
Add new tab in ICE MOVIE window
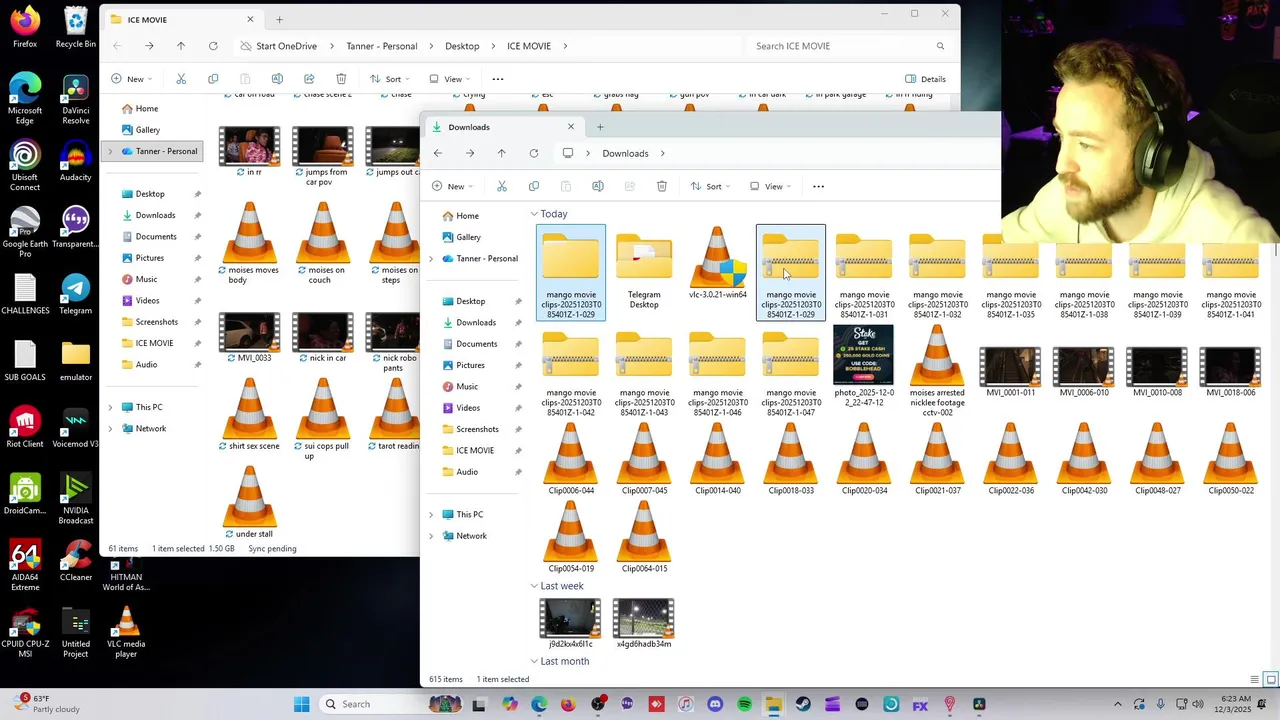(279, 20)
